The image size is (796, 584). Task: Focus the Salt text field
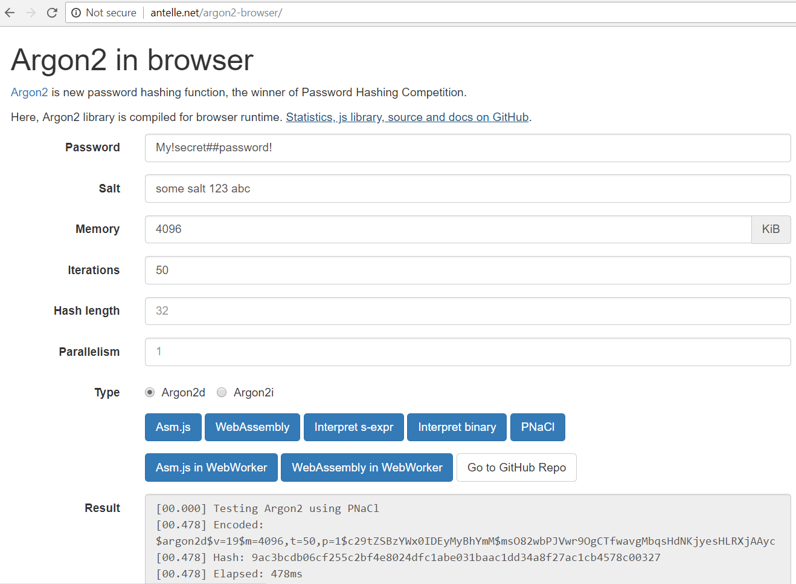click(467, 188)
